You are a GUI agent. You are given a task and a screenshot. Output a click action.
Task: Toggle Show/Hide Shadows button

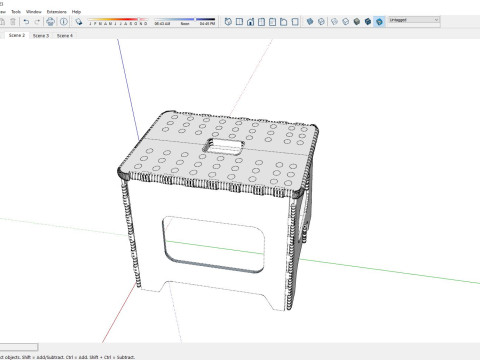pyautogui.click(x=79, y=22)
